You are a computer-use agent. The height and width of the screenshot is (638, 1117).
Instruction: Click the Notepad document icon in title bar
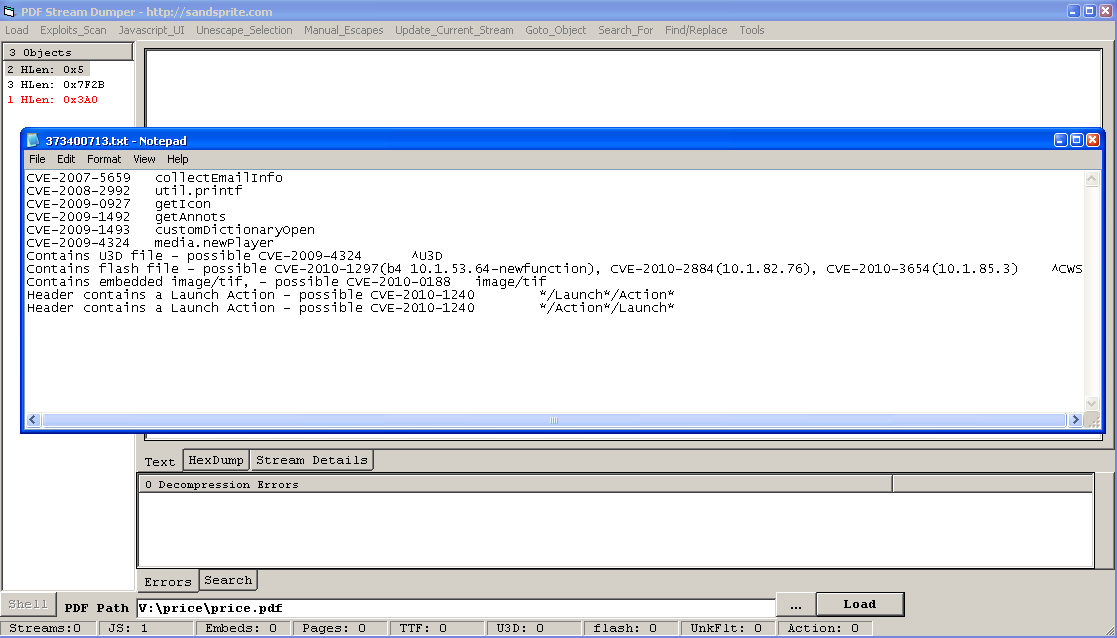[x=34, y=141]
